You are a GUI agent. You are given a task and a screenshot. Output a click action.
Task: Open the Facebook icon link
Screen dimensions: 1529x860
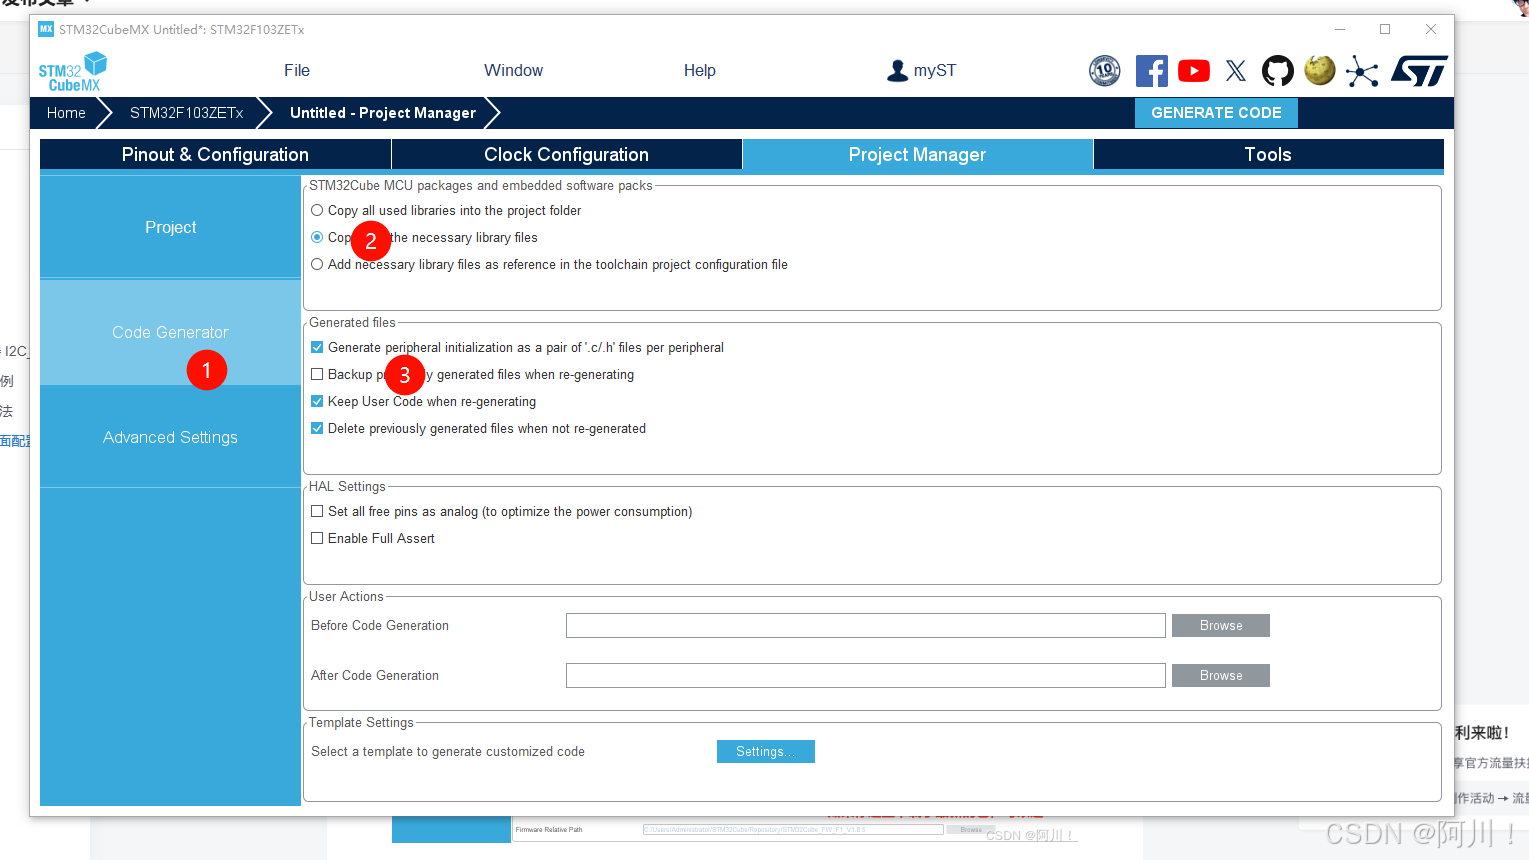pos(1152,71)
